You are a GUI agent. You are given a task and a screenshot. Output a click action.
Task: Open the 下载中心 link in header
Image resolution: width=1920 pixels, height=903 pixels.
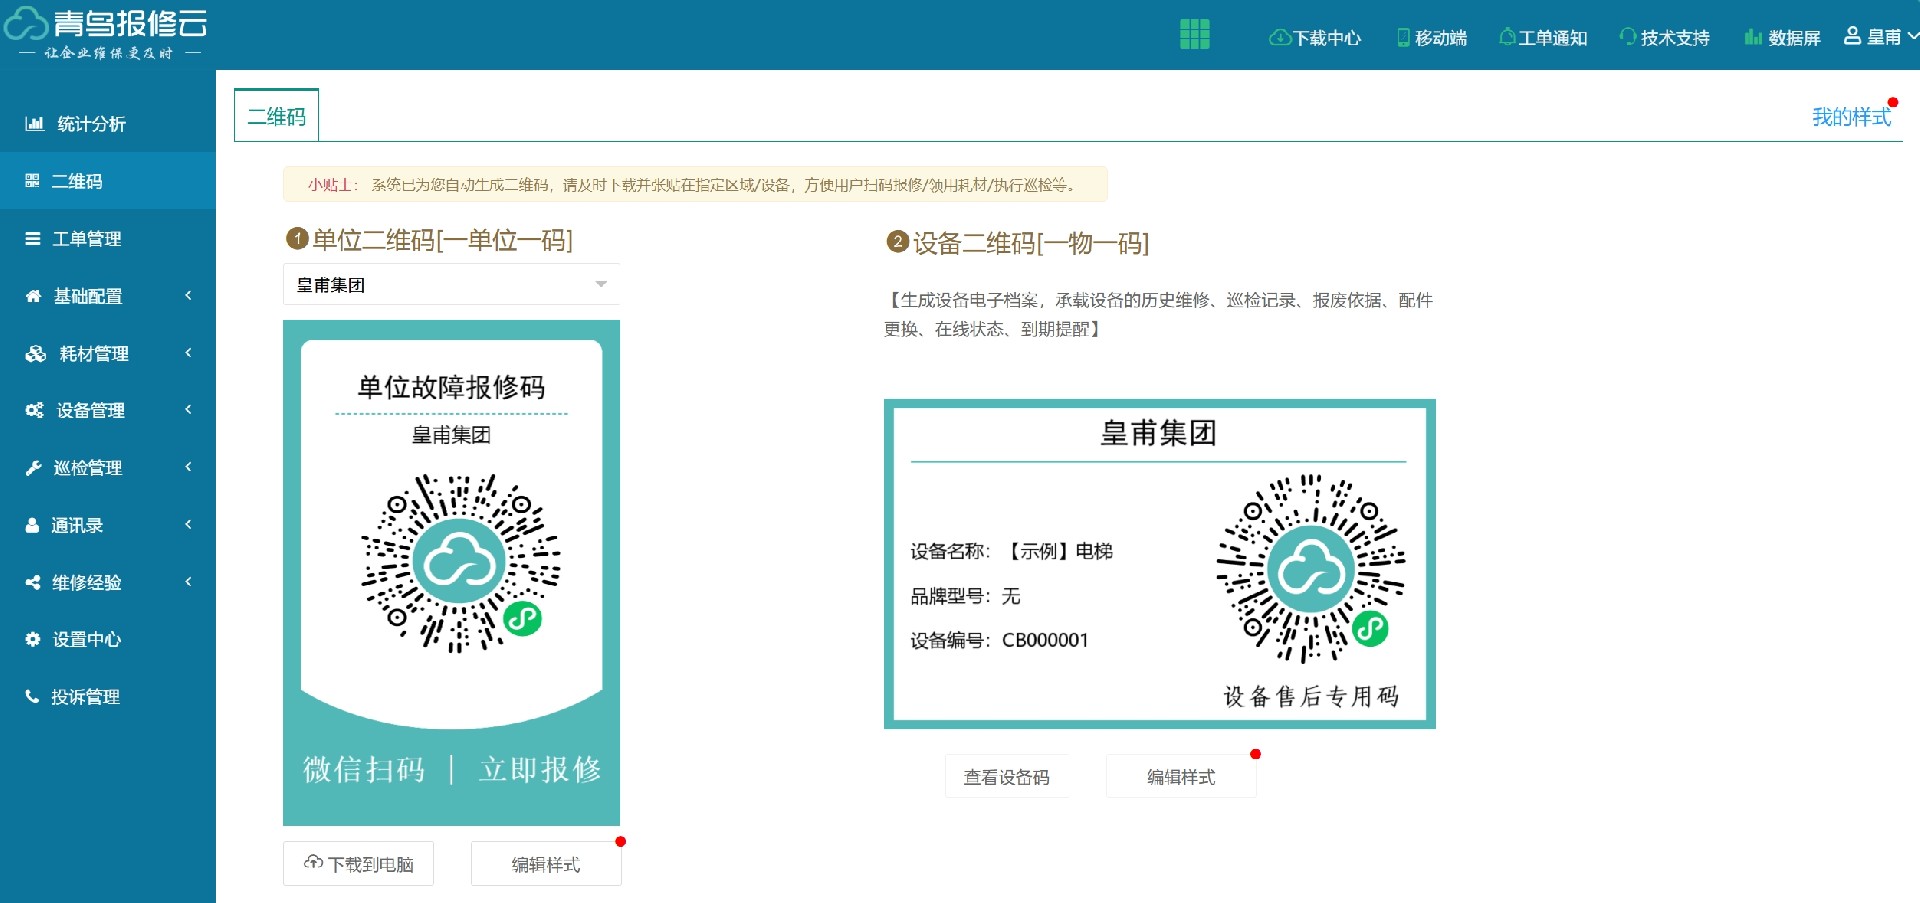coord(1315,37)
